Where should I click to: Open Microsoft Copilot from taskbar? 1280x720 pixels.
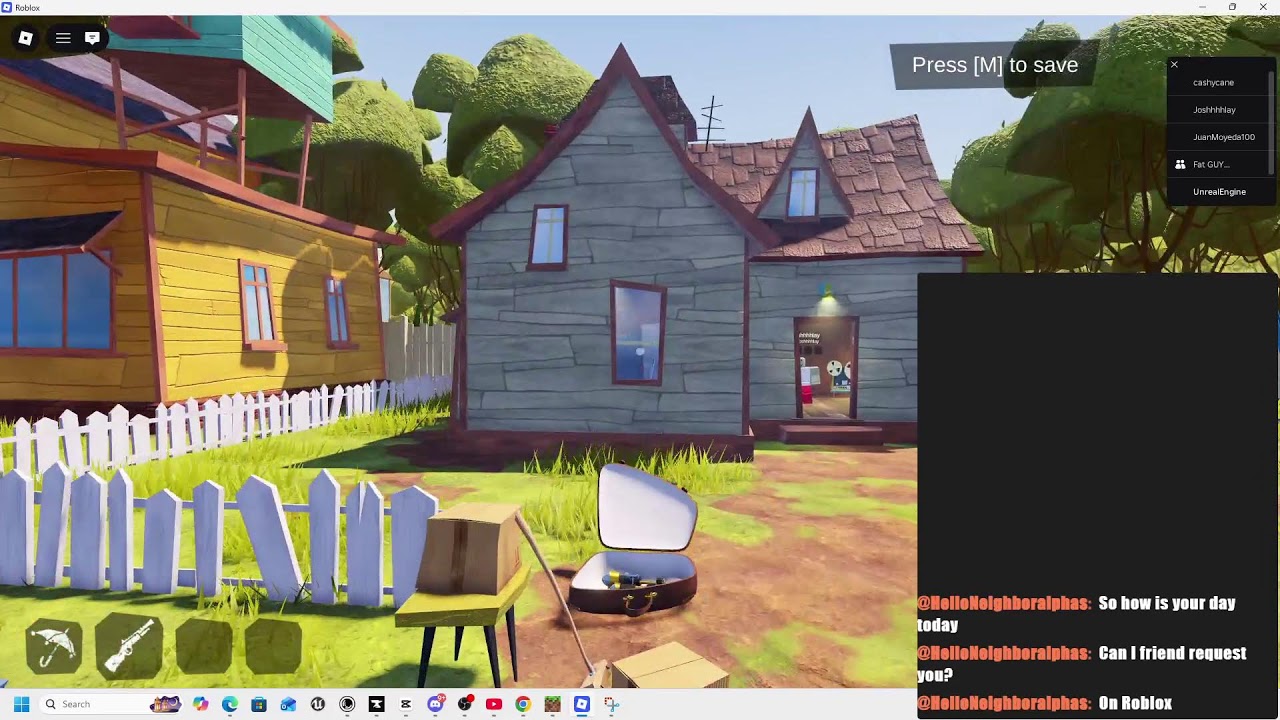click(x=201, y=704)
